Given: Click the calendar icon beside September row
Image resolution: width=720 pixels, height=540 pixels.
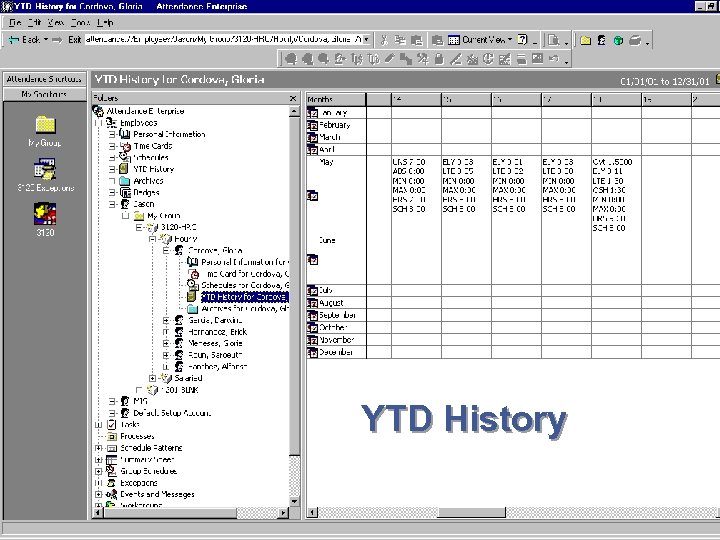Looking at the screenshot, I should (312, 315).
